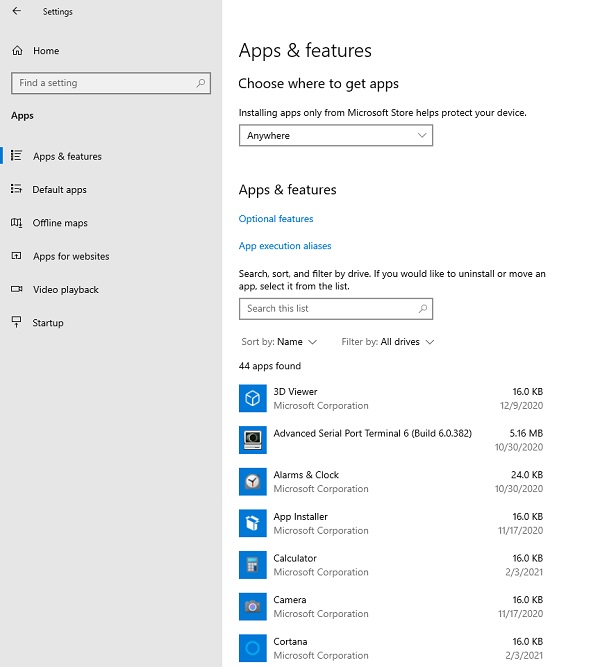This screenshot has height=667, width=600.
Task: Click the 24.0 KB size value
Action: pyautogui.click(x=527, y=475)
